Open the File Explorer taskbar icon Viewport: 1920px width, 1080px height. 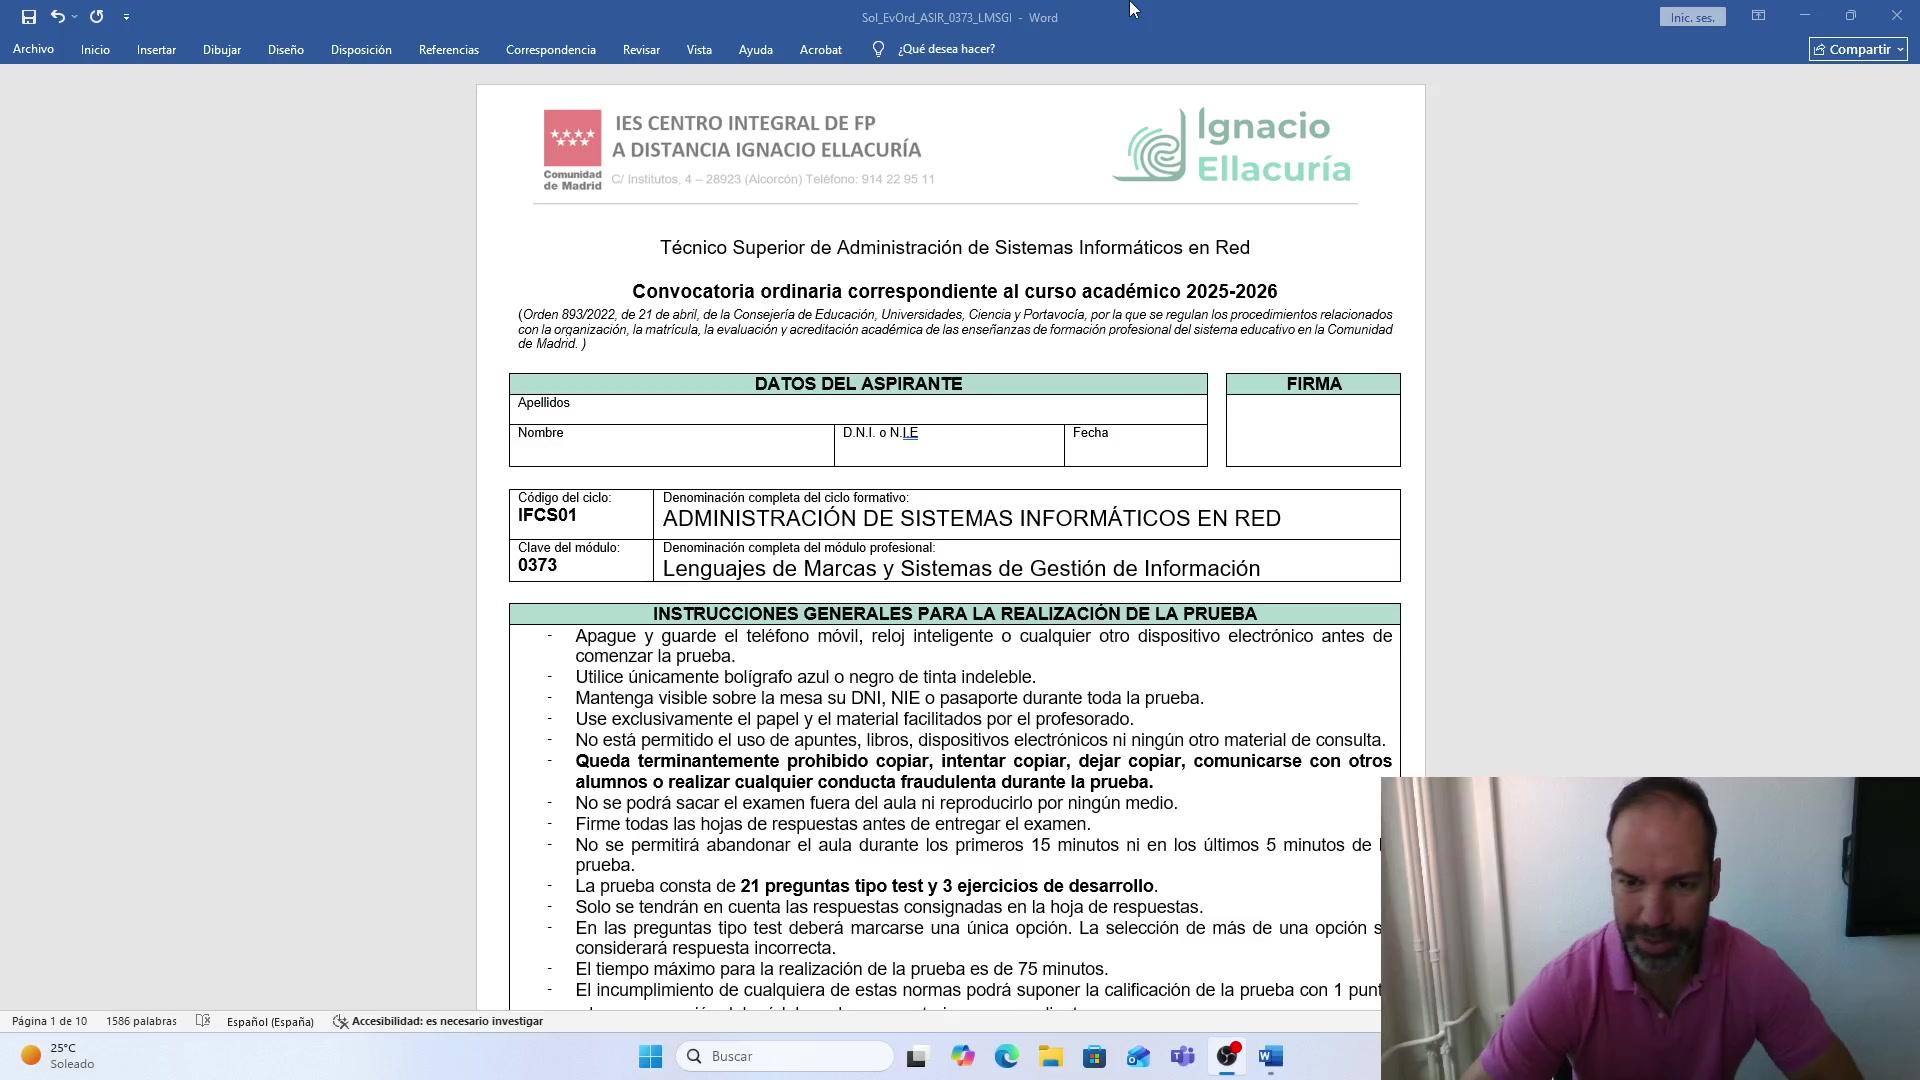(x=1051, y=1056)
